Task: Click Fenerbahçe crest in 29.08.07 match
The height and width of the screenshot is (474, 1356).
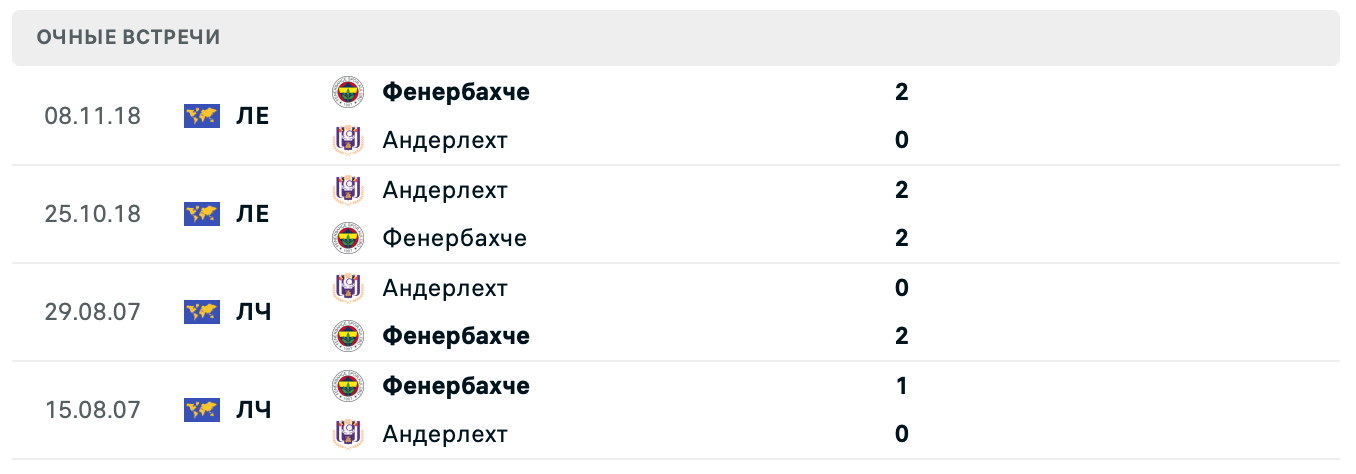Action: tap(348, 336)
